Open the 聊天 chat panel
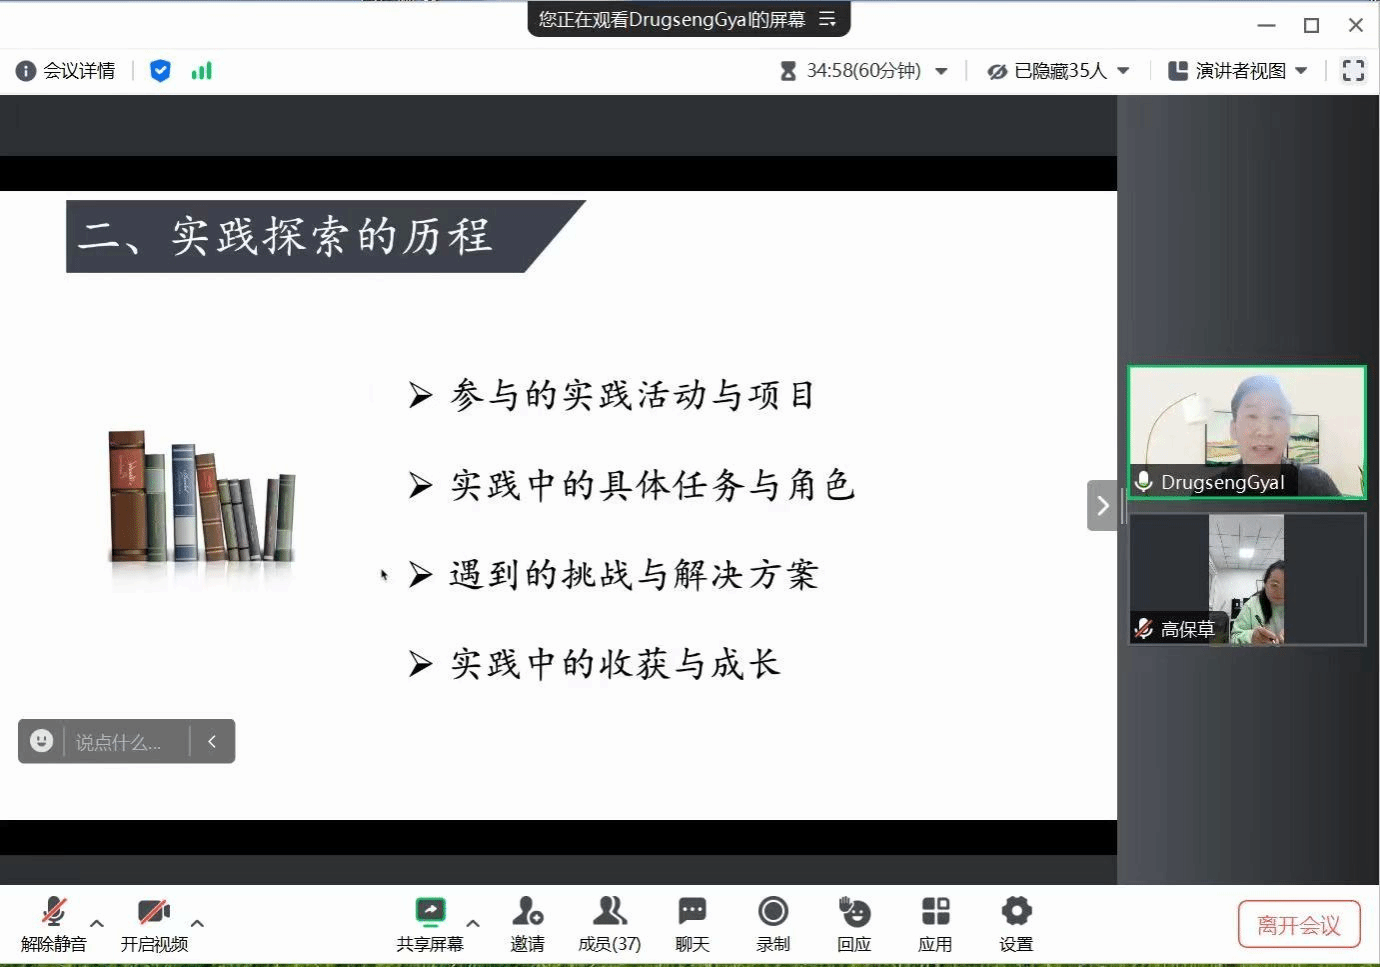The image size is (1380, 967). [x=692, y=912]
